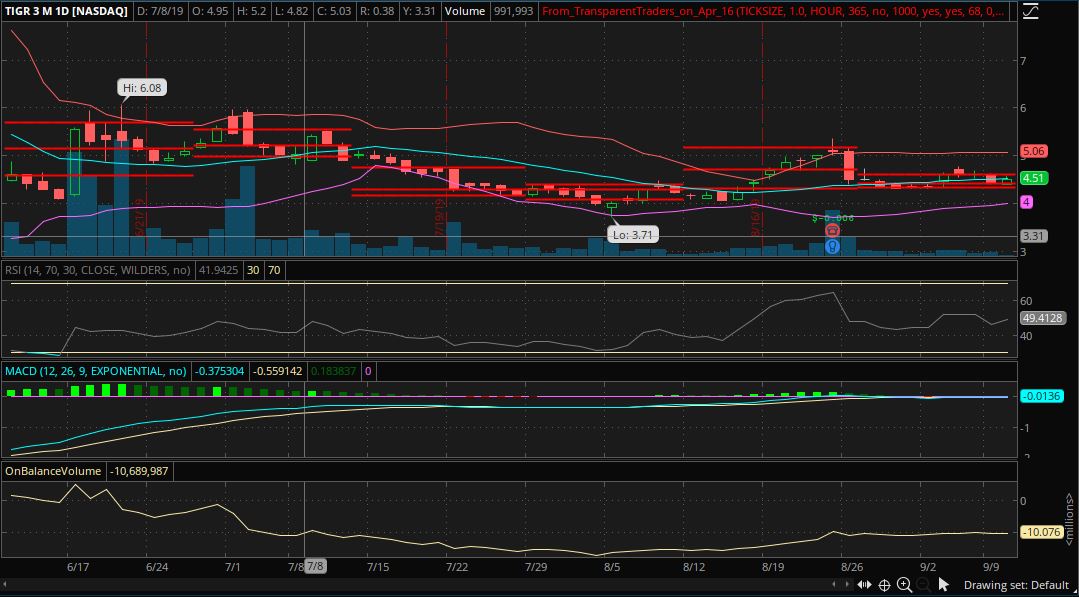Click the OnBalanceVolume study label
This screenshot has height=597, width=1079.
point(53,471)
